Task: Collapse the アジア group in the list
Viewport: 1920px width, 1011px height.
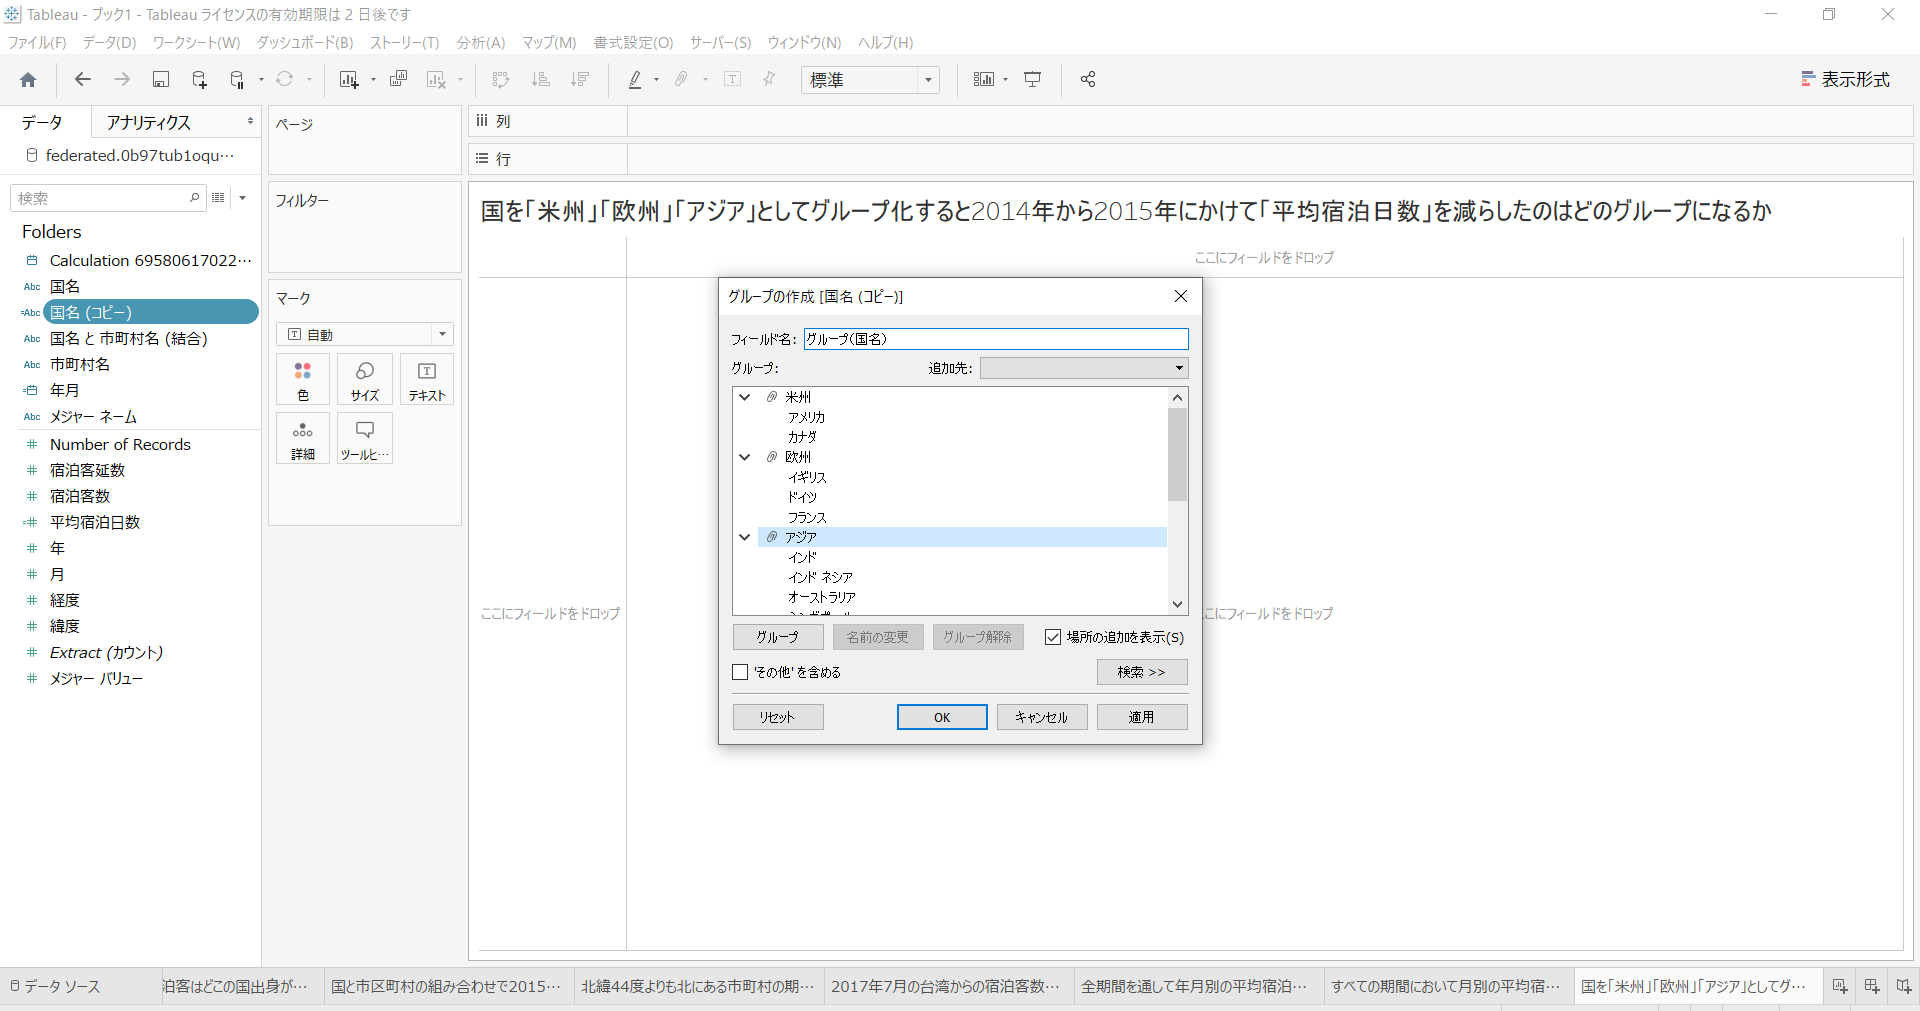Action: (x=745, y=537)
